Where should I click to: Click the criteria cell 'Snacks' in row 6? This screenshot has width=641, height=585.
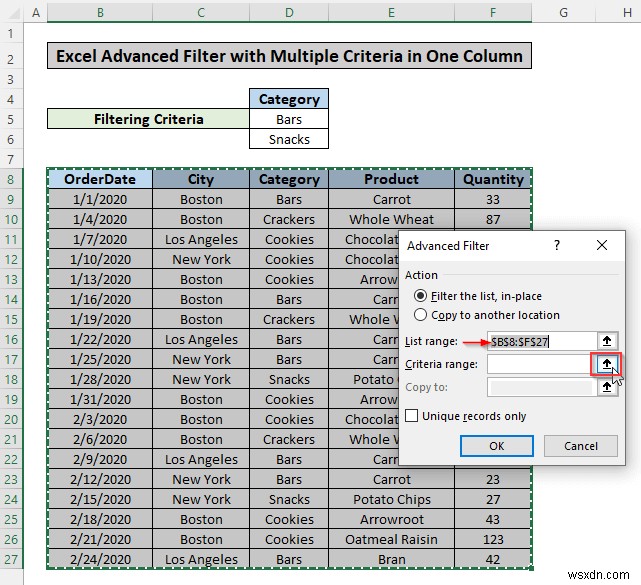tap(289, 139)
